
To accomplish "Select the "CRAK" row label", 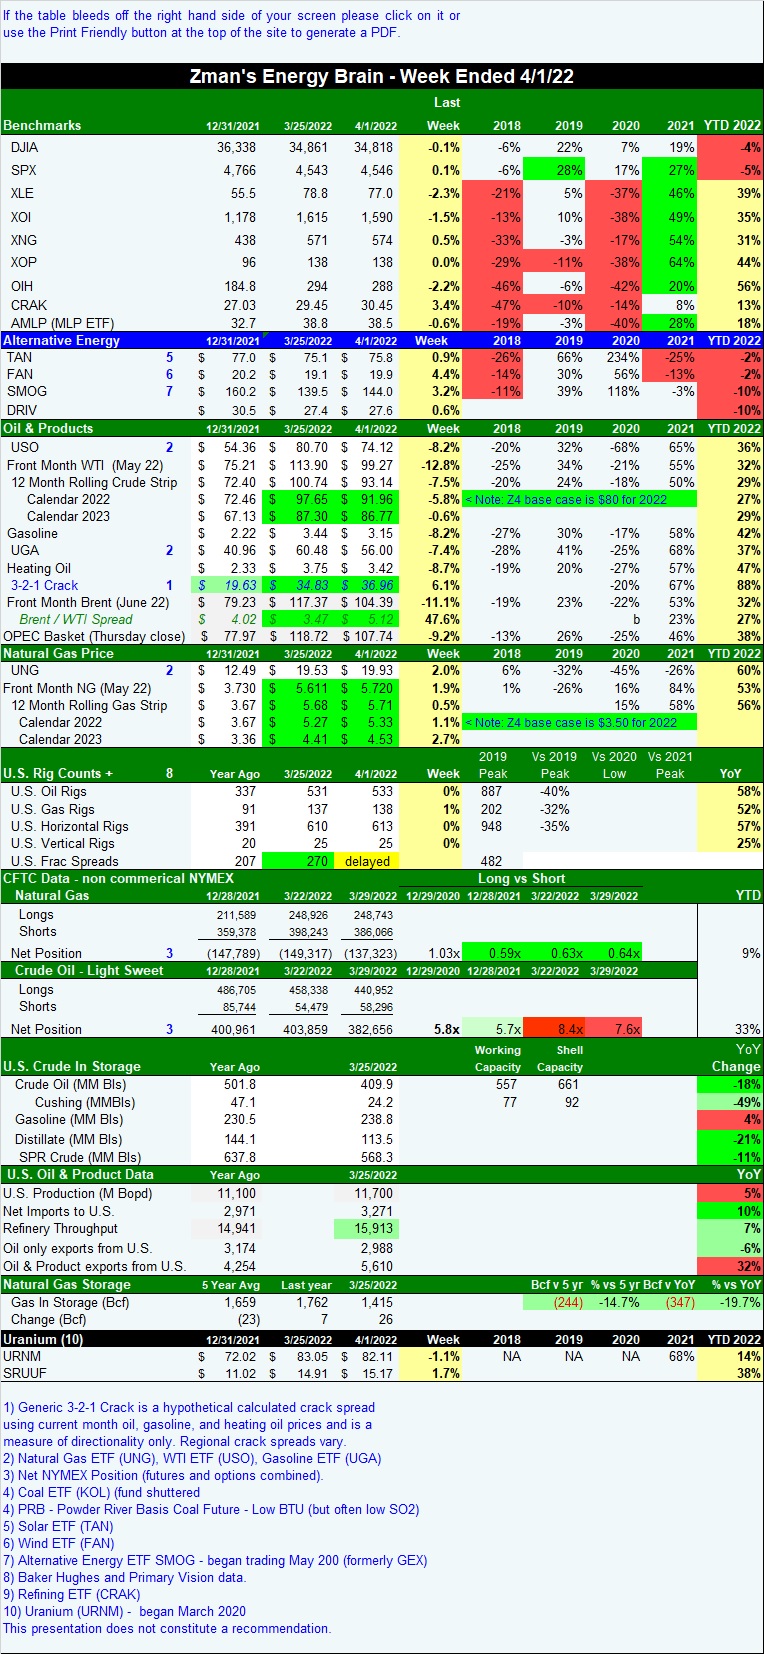I will click(28, 305).
